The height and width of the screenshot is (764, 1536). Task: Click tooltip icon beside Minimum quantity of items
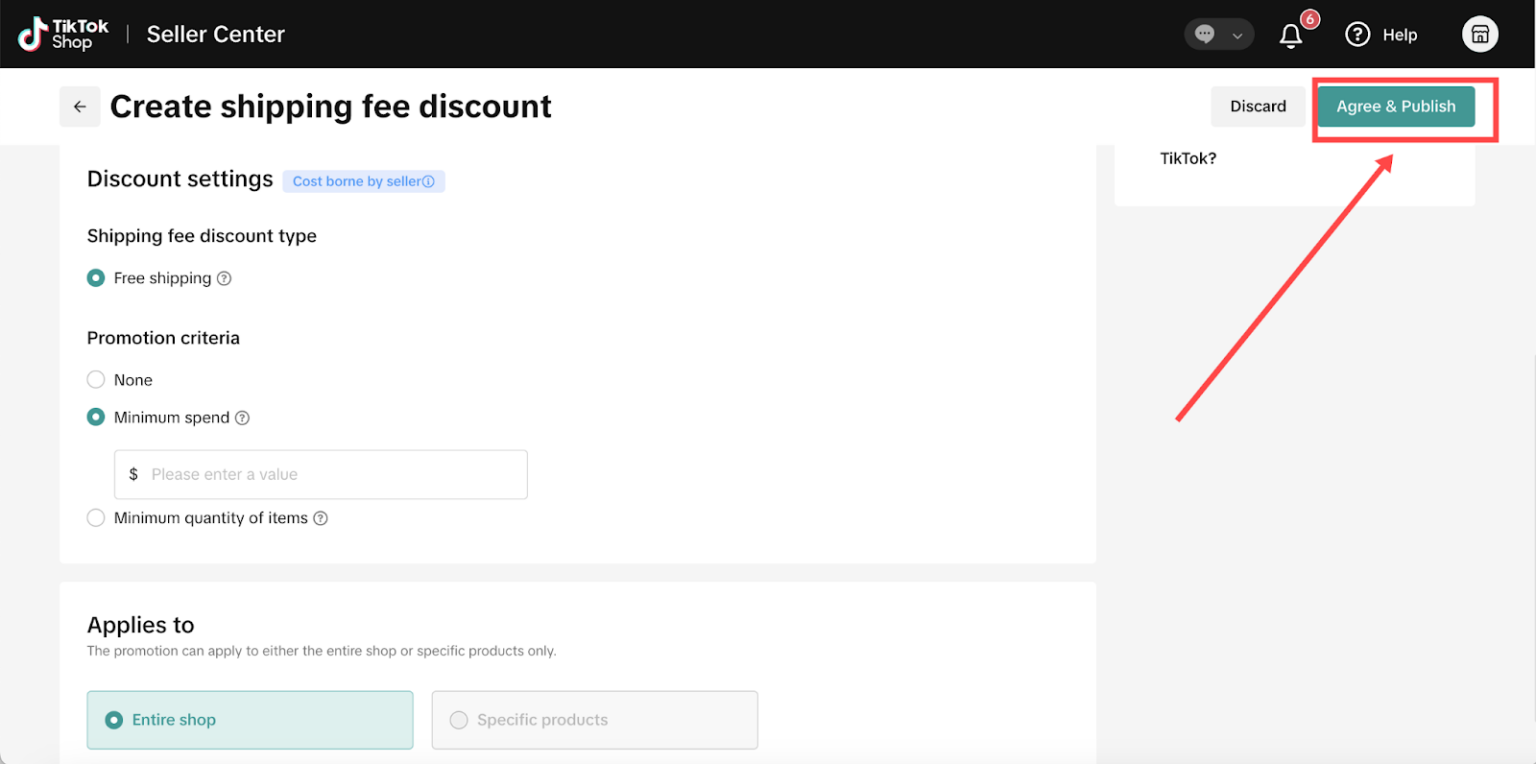click(x=320, y=518)
